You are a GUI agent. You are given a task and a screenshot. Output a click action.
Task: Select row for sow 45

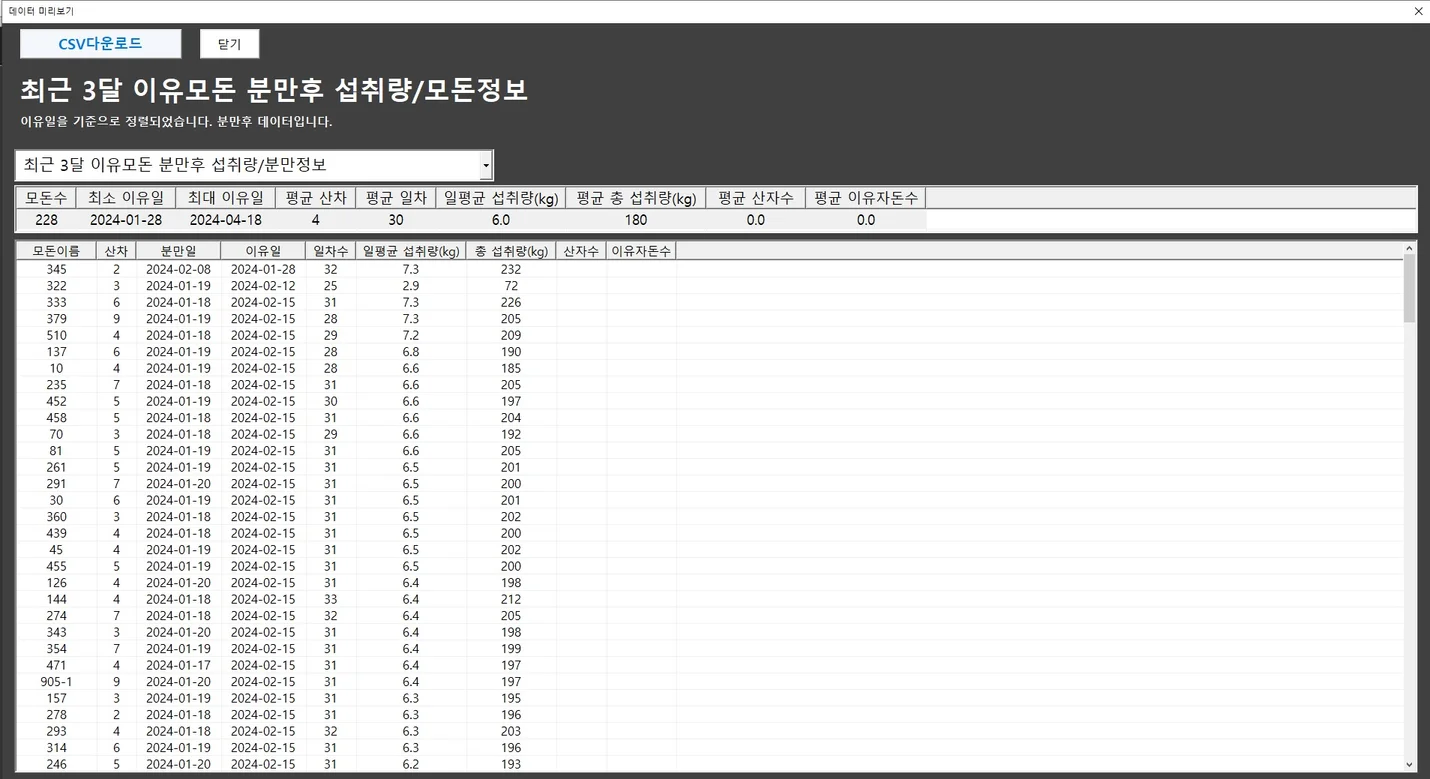pos(709,550)
